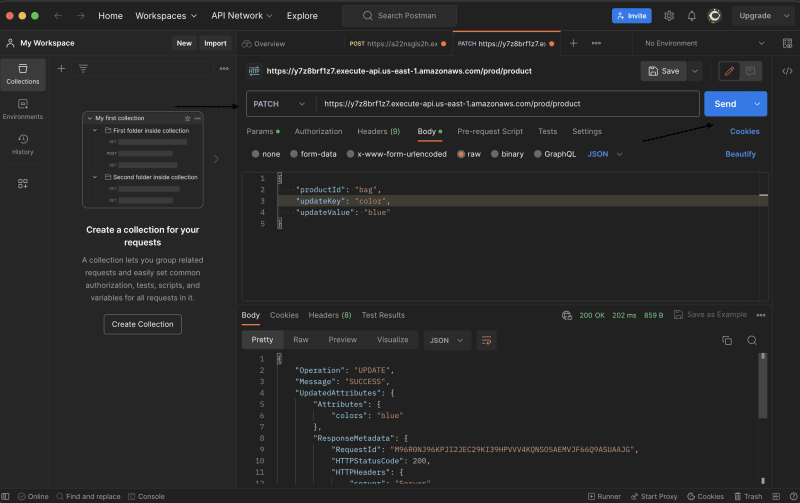Open the Save button dropdown arrow
Screen dimensions: 800x503
[x=695, y=71]
